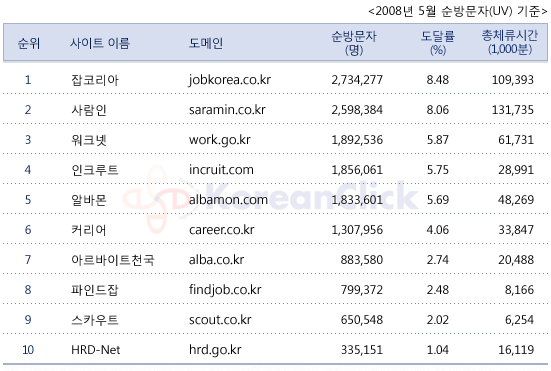This screenshot has width=551, height=371.
Task: Click the 순위 column header
Action: tap(28, 44)
